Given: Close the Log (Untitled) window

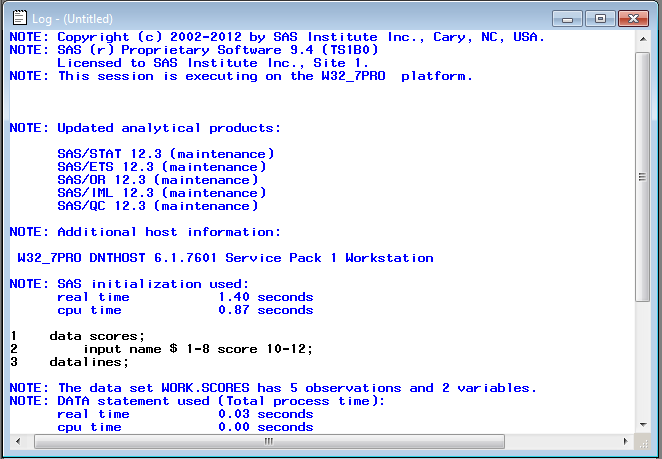Looking at the screenshot, I should [x=634, y=18].
